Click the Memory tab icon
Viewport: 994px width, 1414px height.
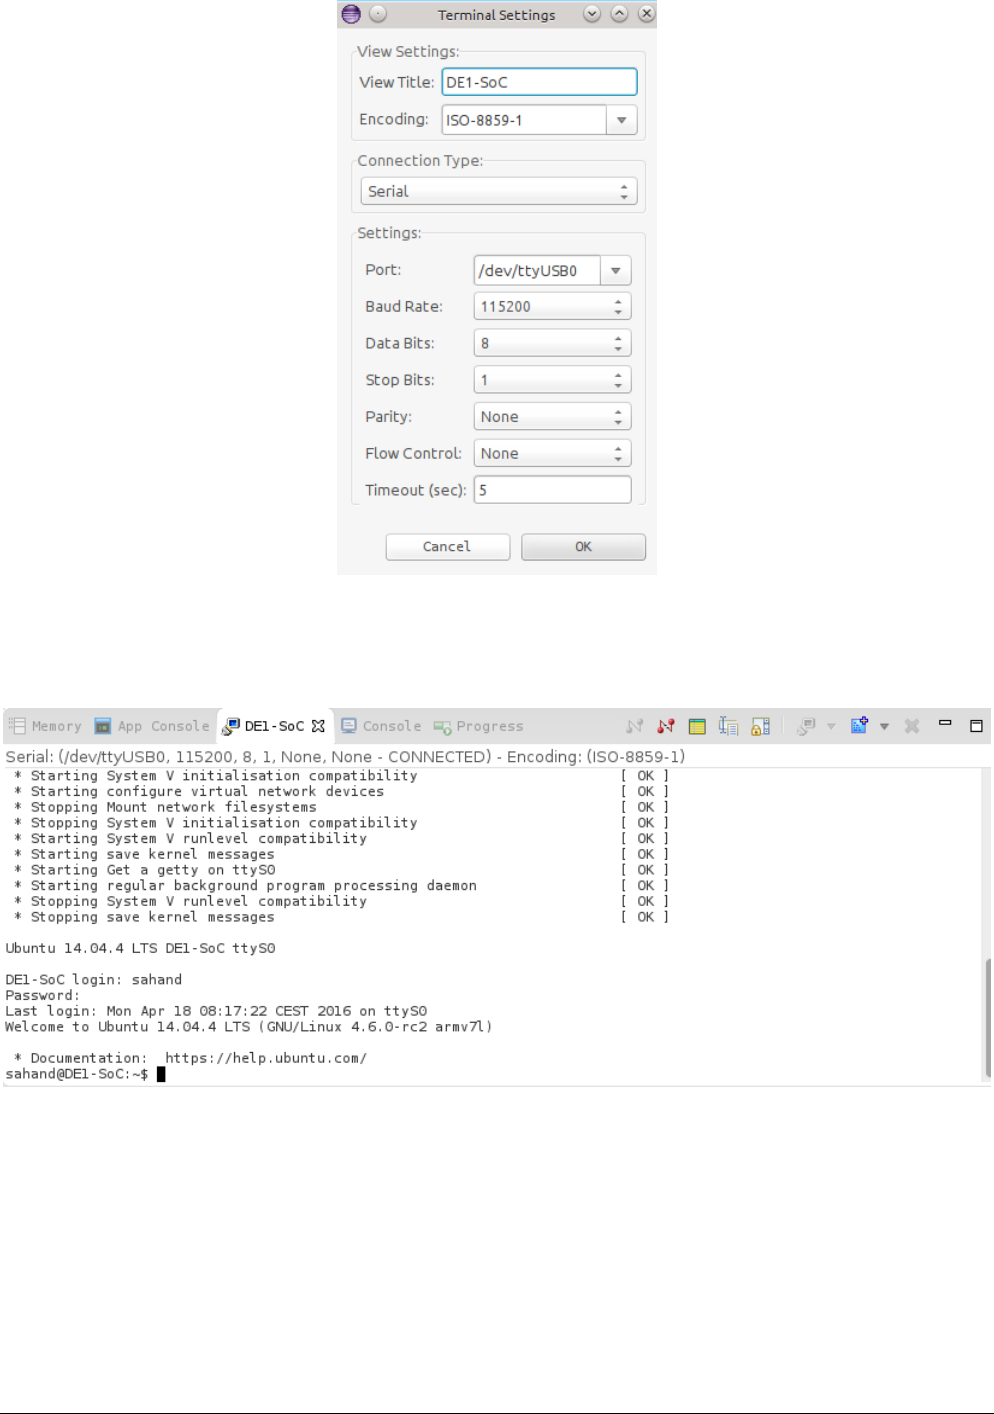(17, 726)
